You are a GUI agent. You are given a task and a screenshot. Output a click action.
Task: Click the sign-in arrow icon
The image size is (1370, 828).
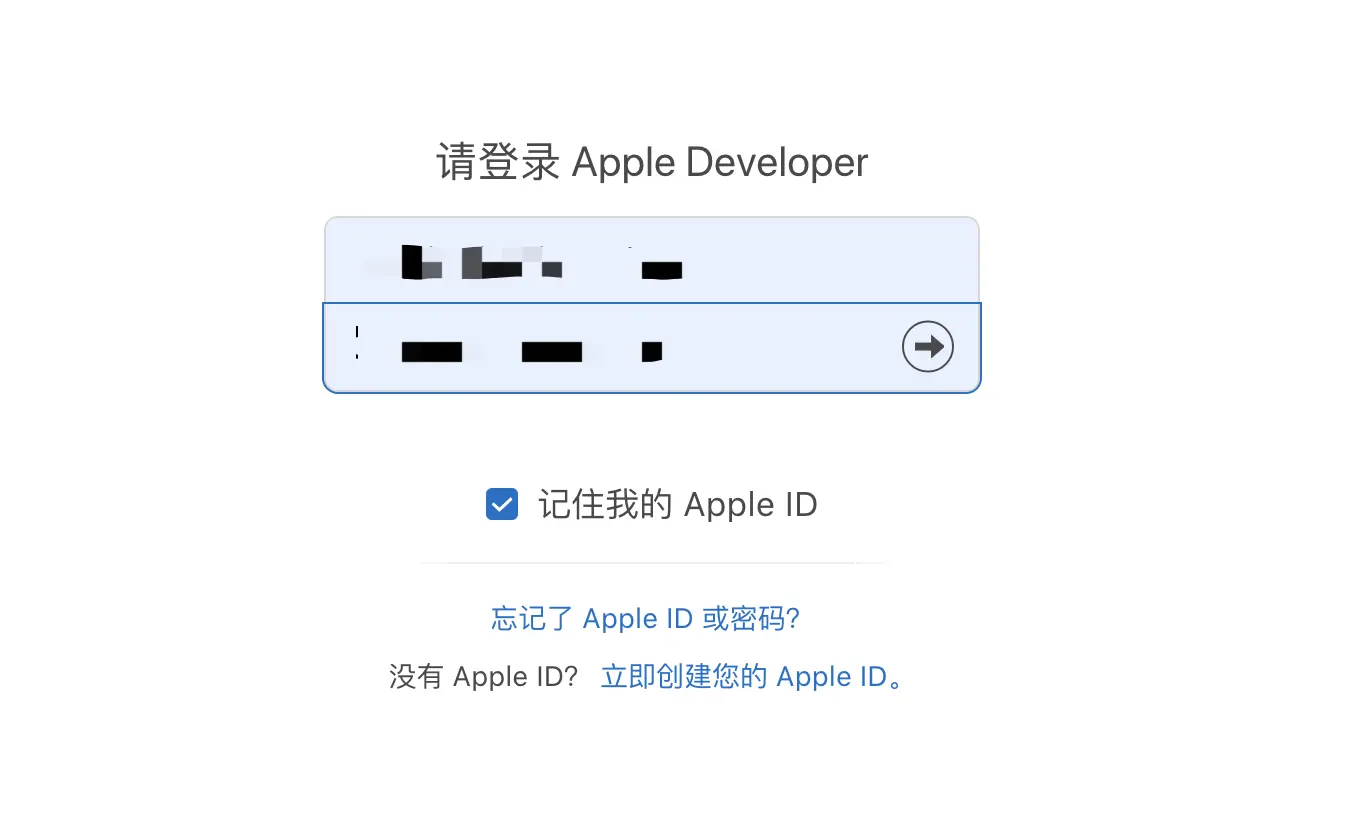[x=928, y=347]
